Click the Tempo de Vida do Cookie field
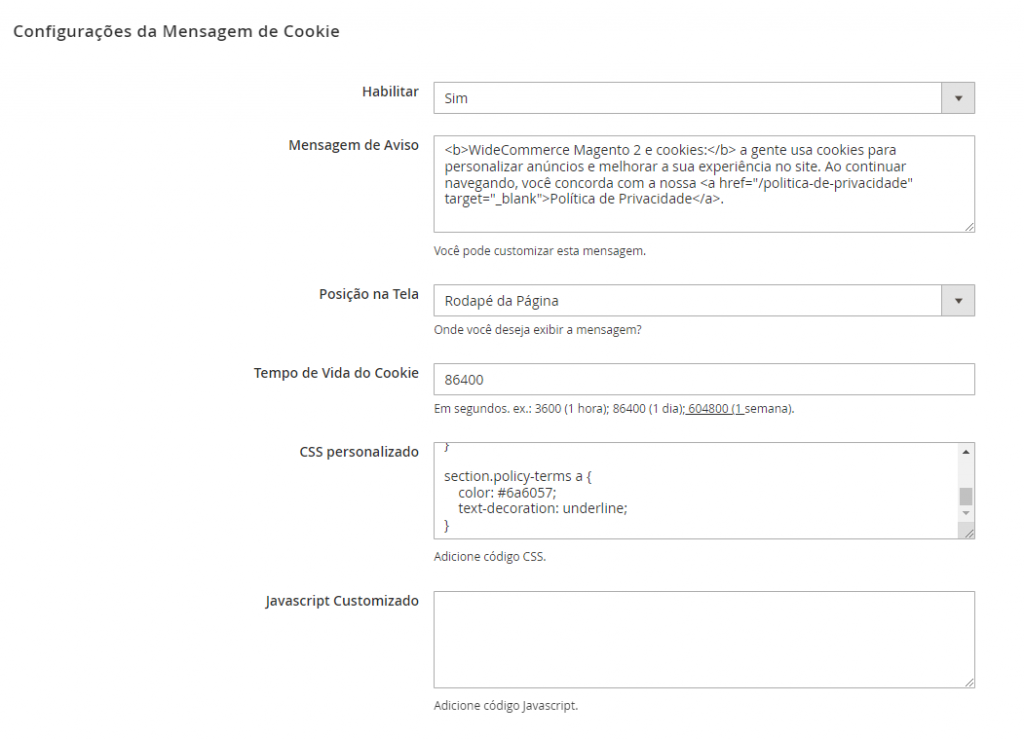This screenshot has width=1024, height=740. click(704, 379)
